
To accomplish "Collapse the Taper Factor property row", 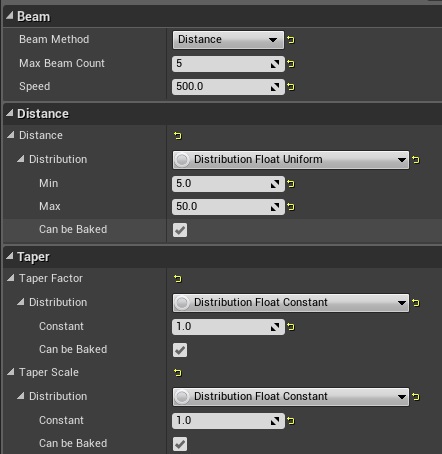I will click(11, 278).
